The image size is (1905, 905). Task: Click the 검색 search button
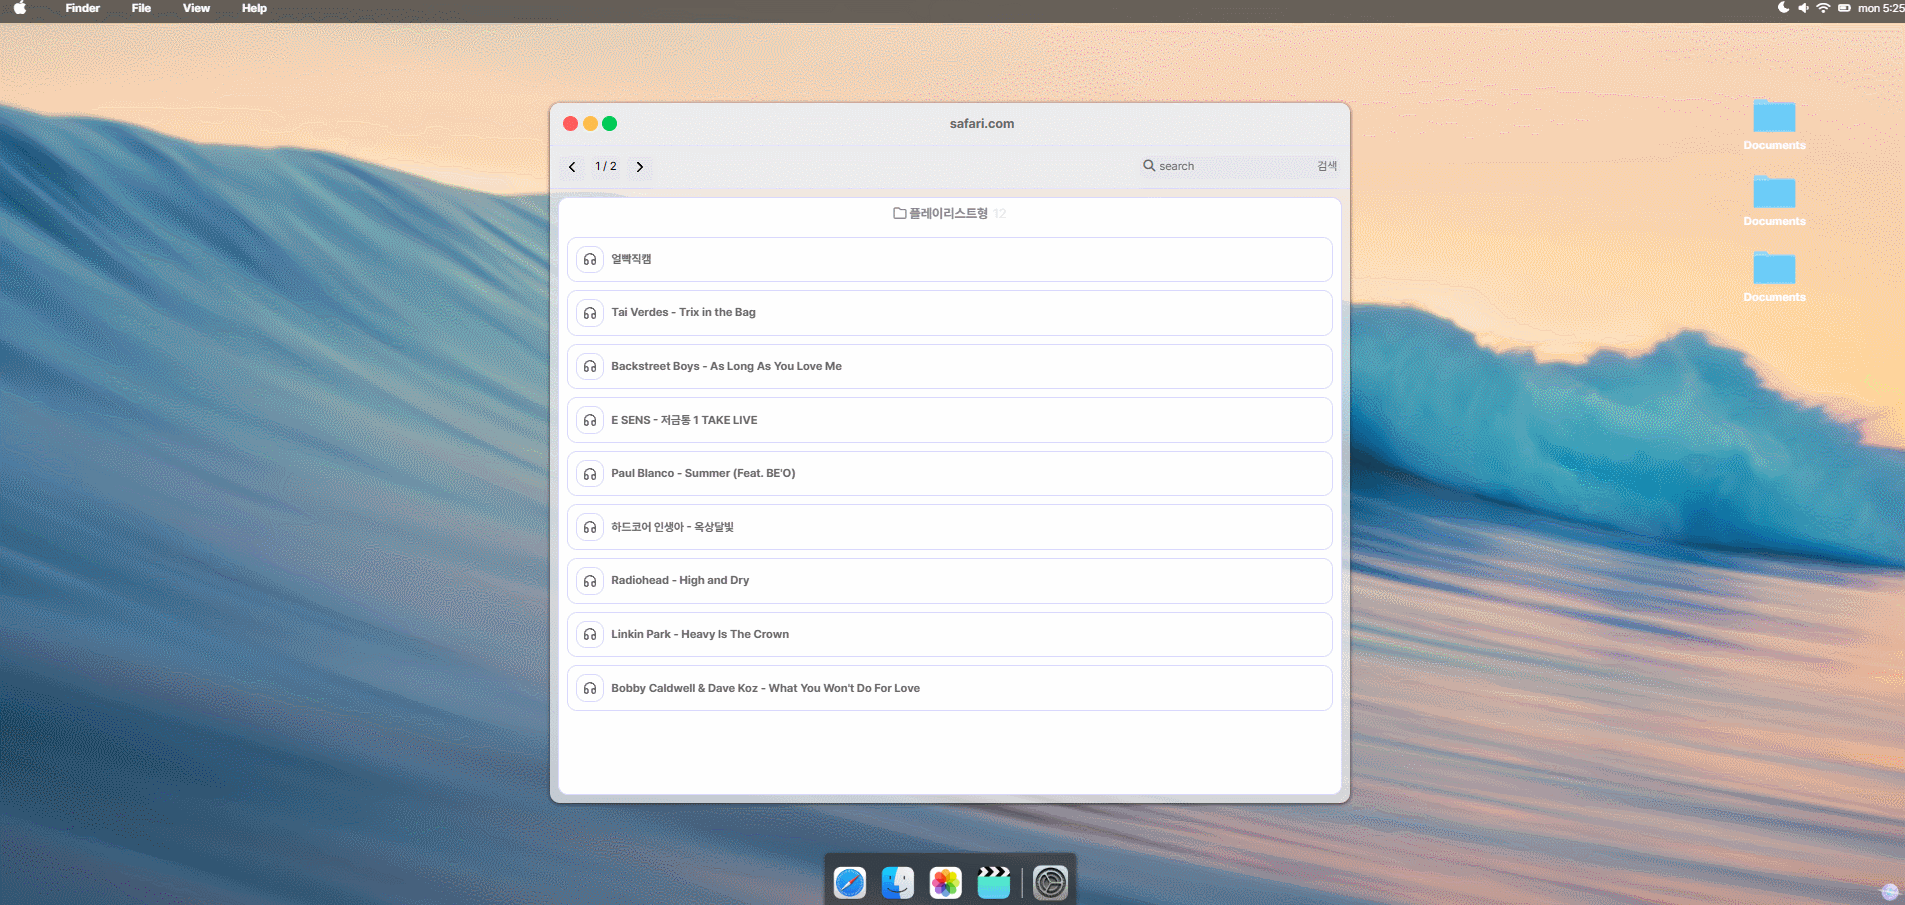(1327, 166)
